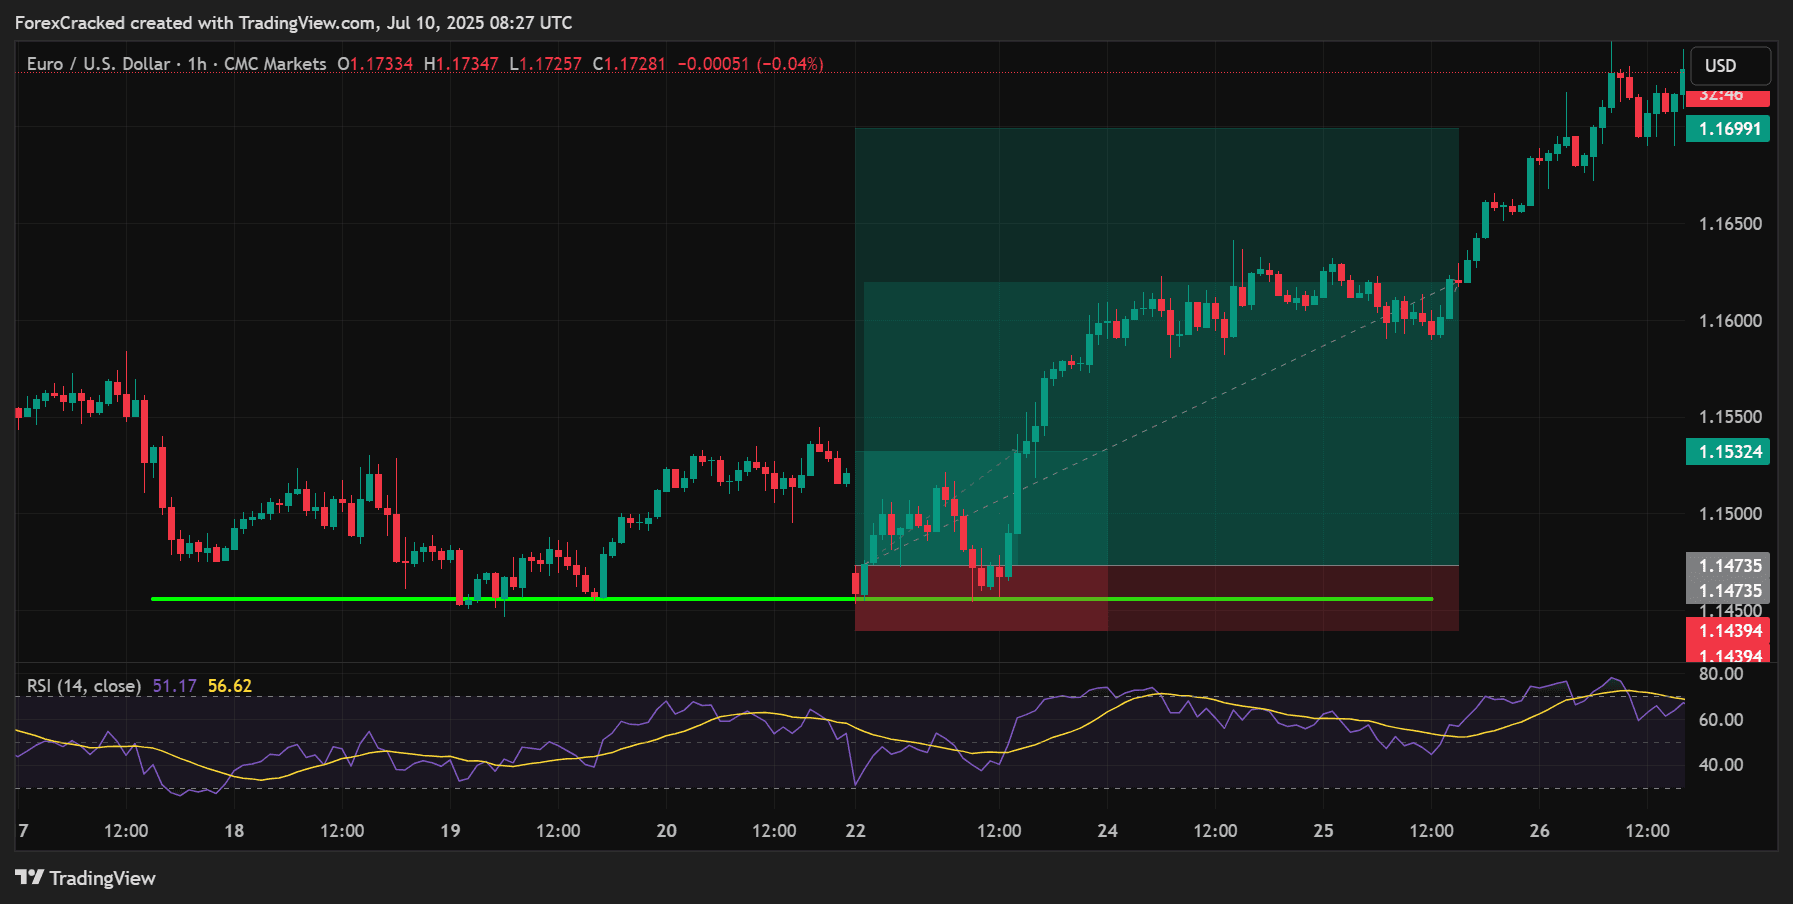
Task: Click the purple RSI value 51.17
Action: [x=174, y=686]
